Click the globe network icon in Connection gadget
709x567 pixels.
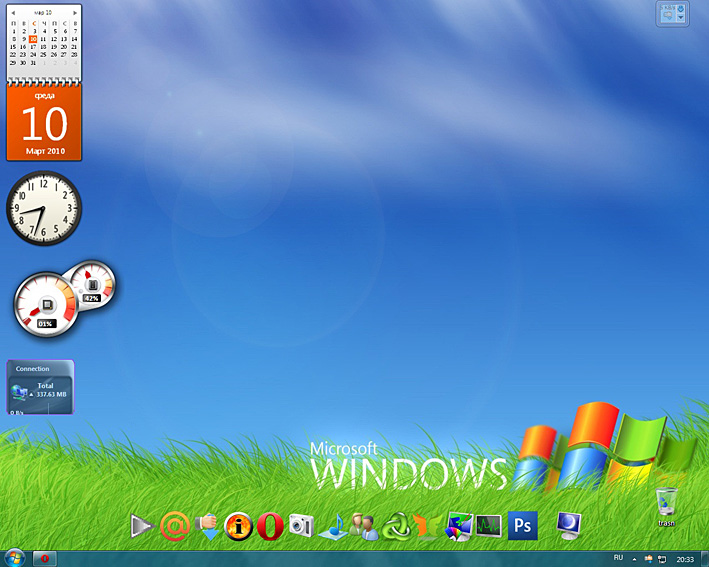[x=19, y=392]
